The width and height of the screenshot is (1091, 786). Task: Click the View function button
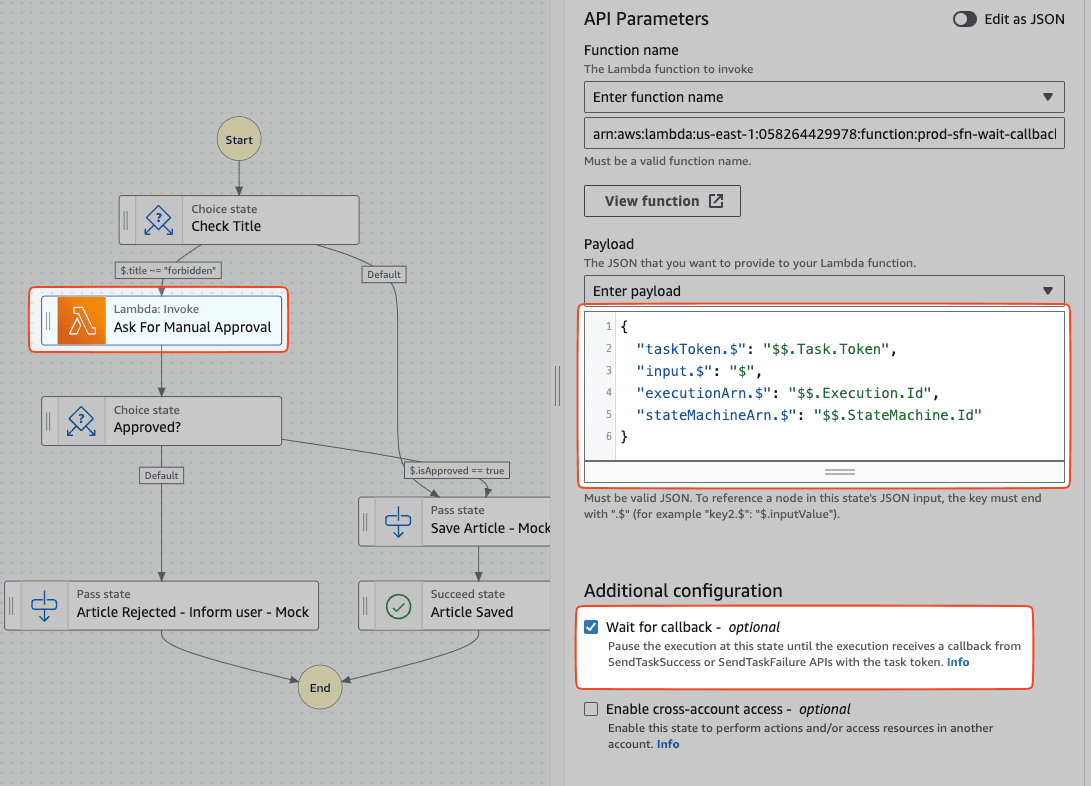coord(662,200)
